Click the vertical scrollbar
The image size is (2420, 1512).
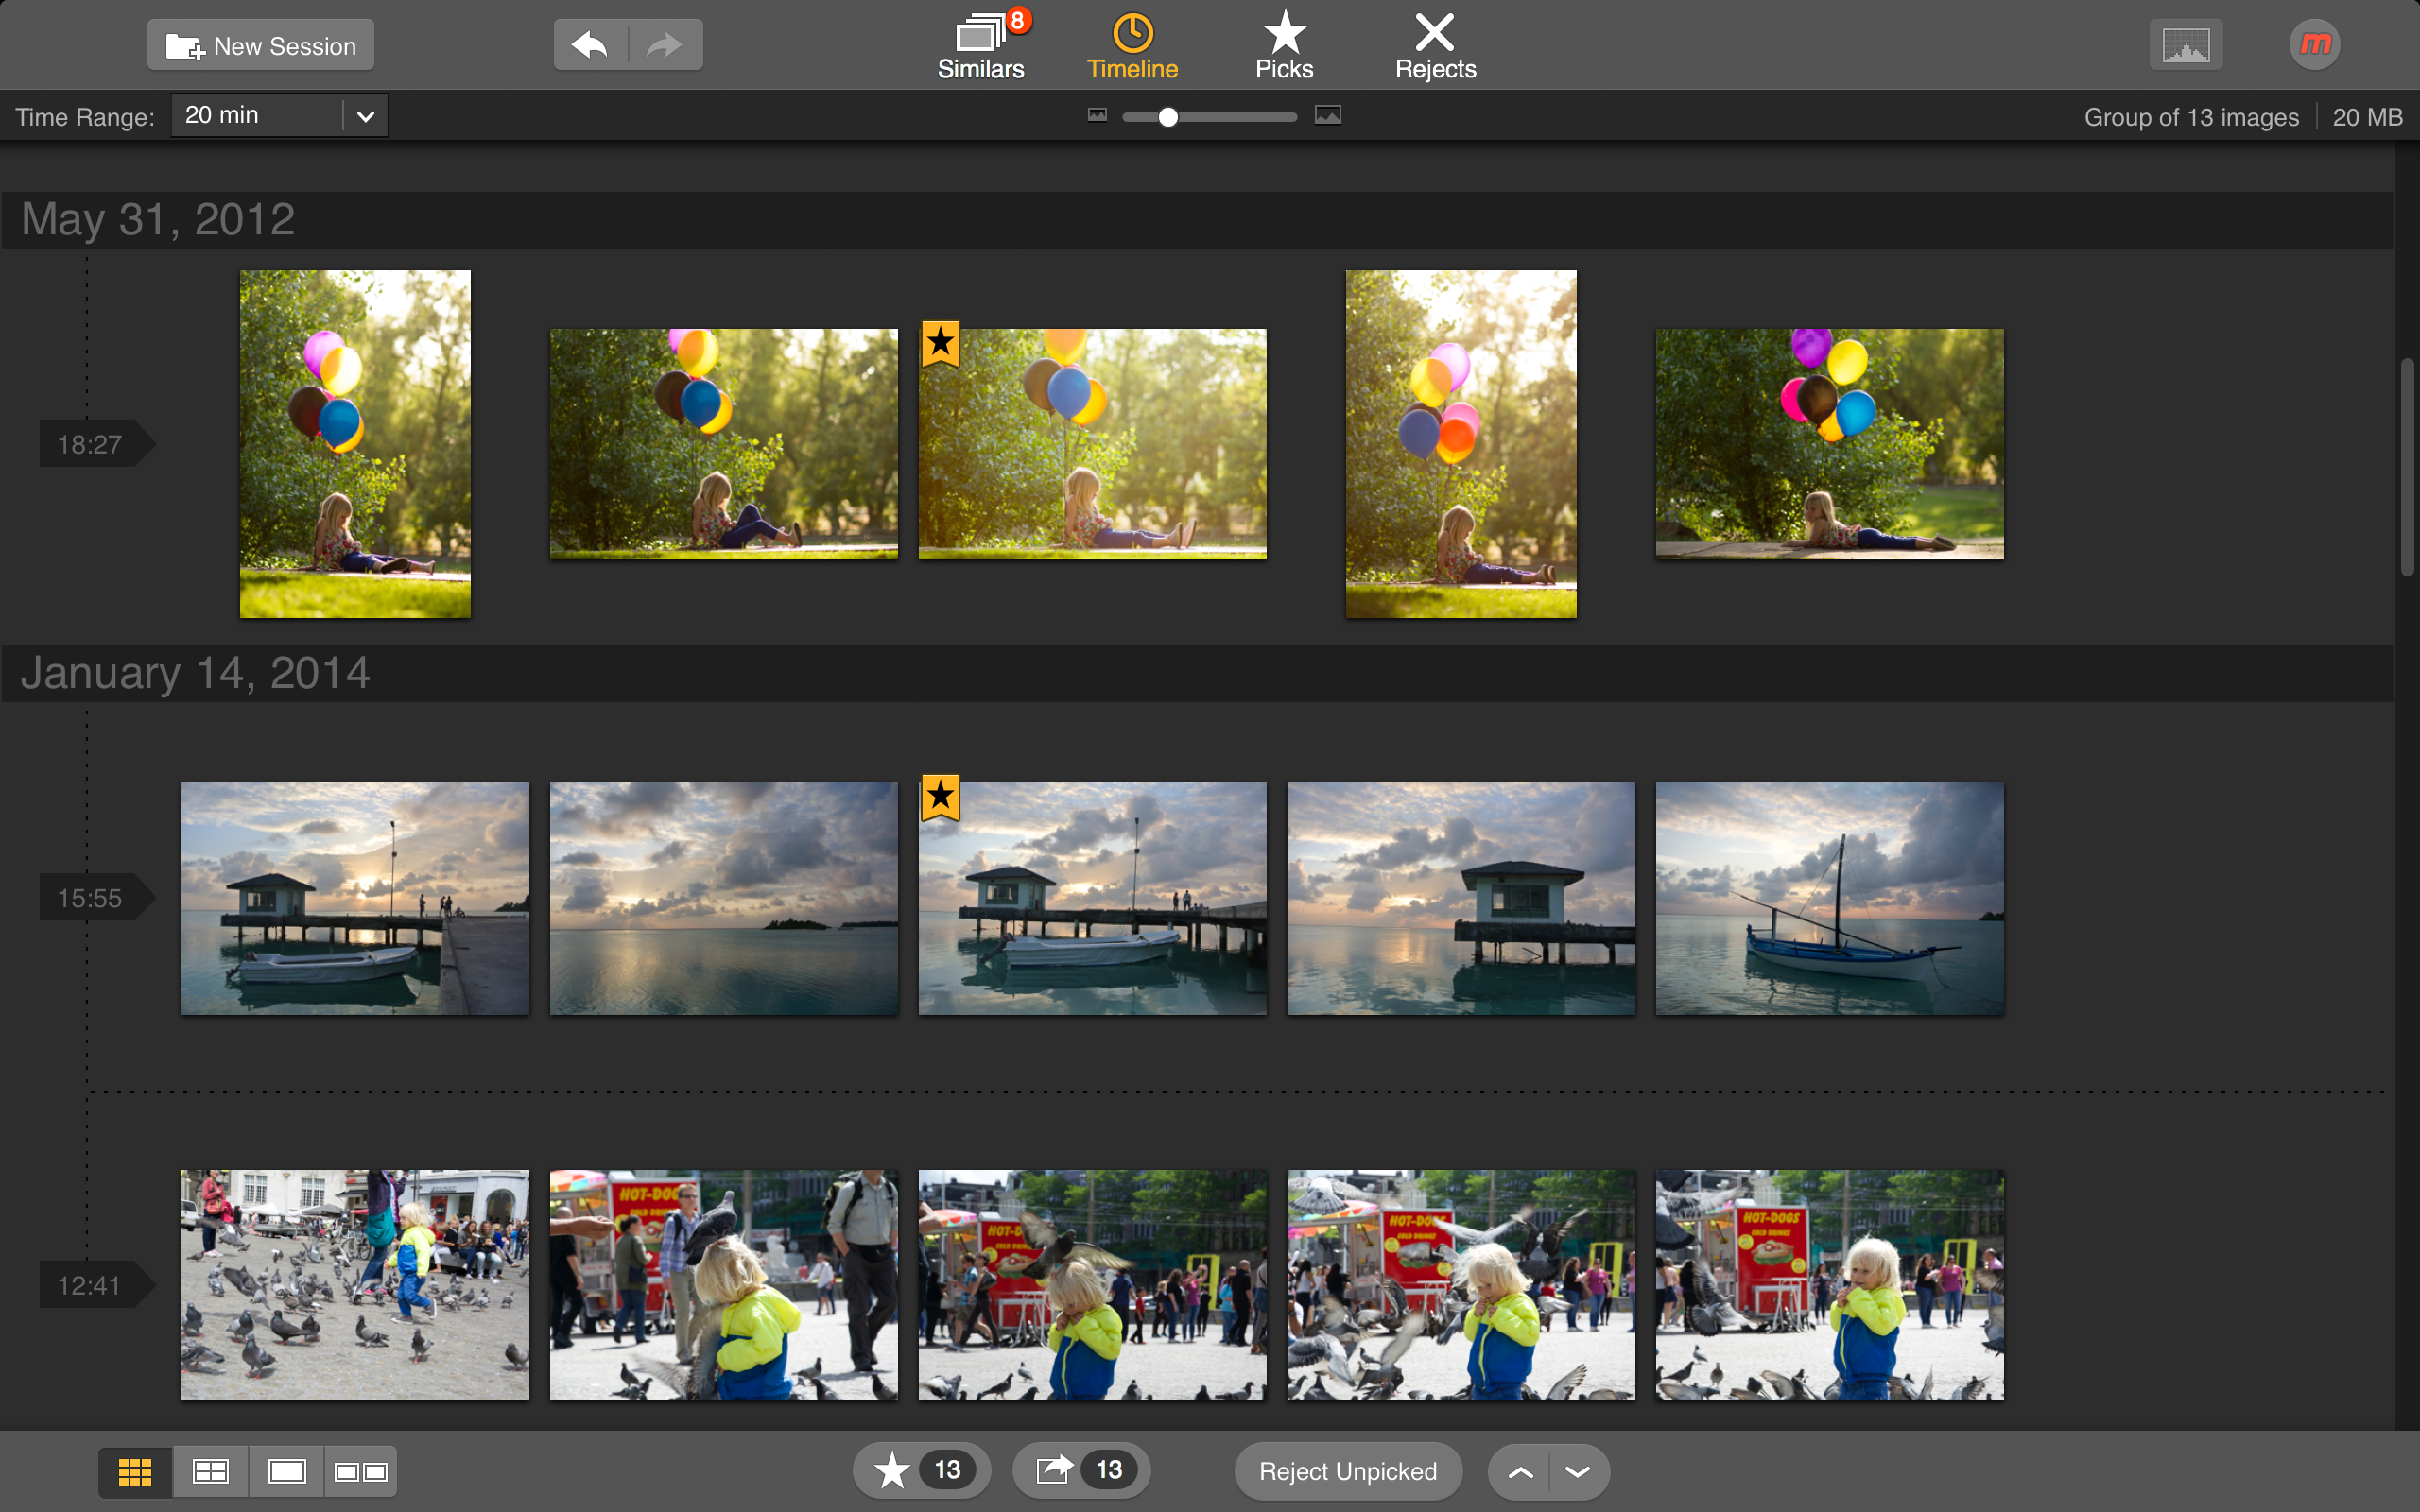(x=2408, y=466)
